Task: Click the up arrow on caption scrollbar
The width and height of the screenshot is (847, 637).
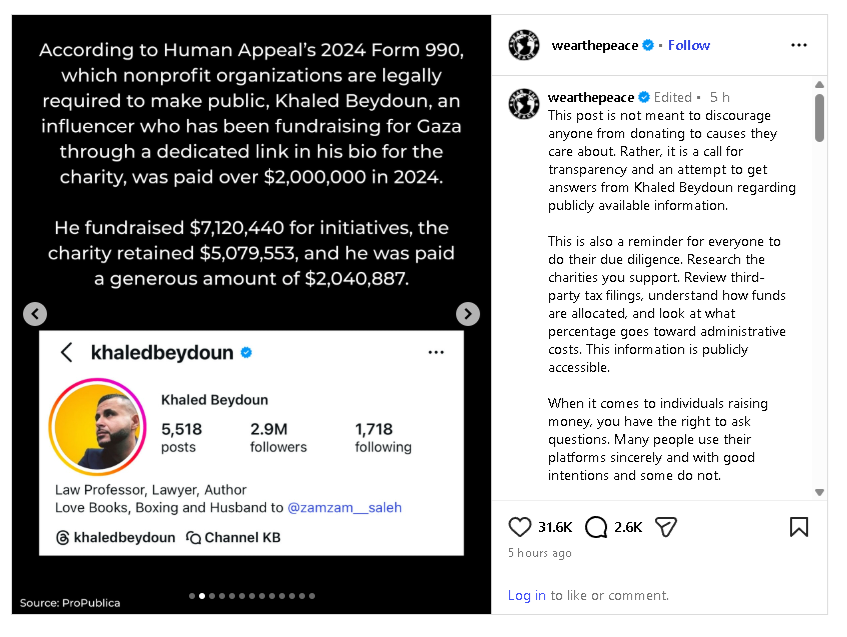Action: pyautogui.click(x=819, y=84)
